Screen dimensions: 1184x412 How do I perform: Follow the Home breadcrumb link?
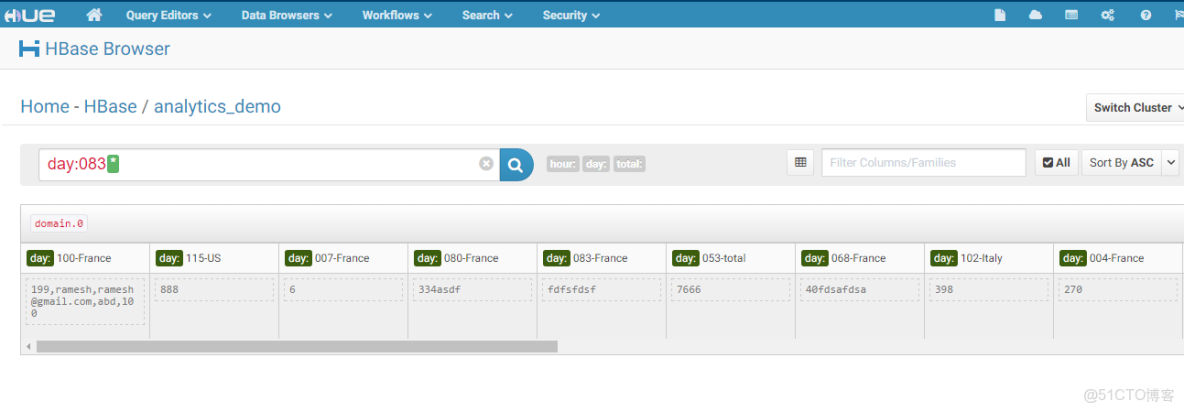click(45, 106)
